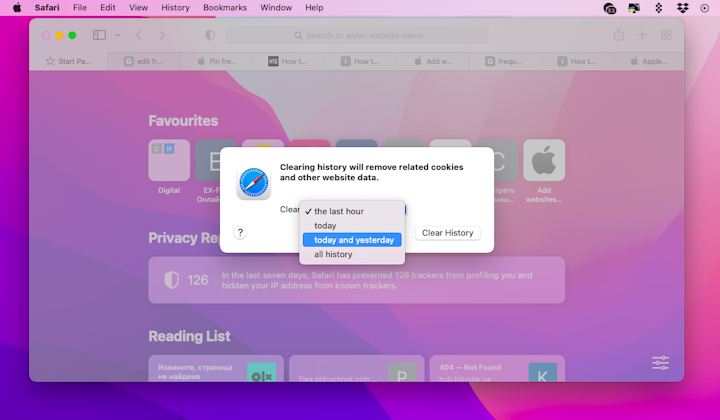Go back to the previous page
Image resolution: width=720 pixels, height=420 pixels.
[139, 35]
